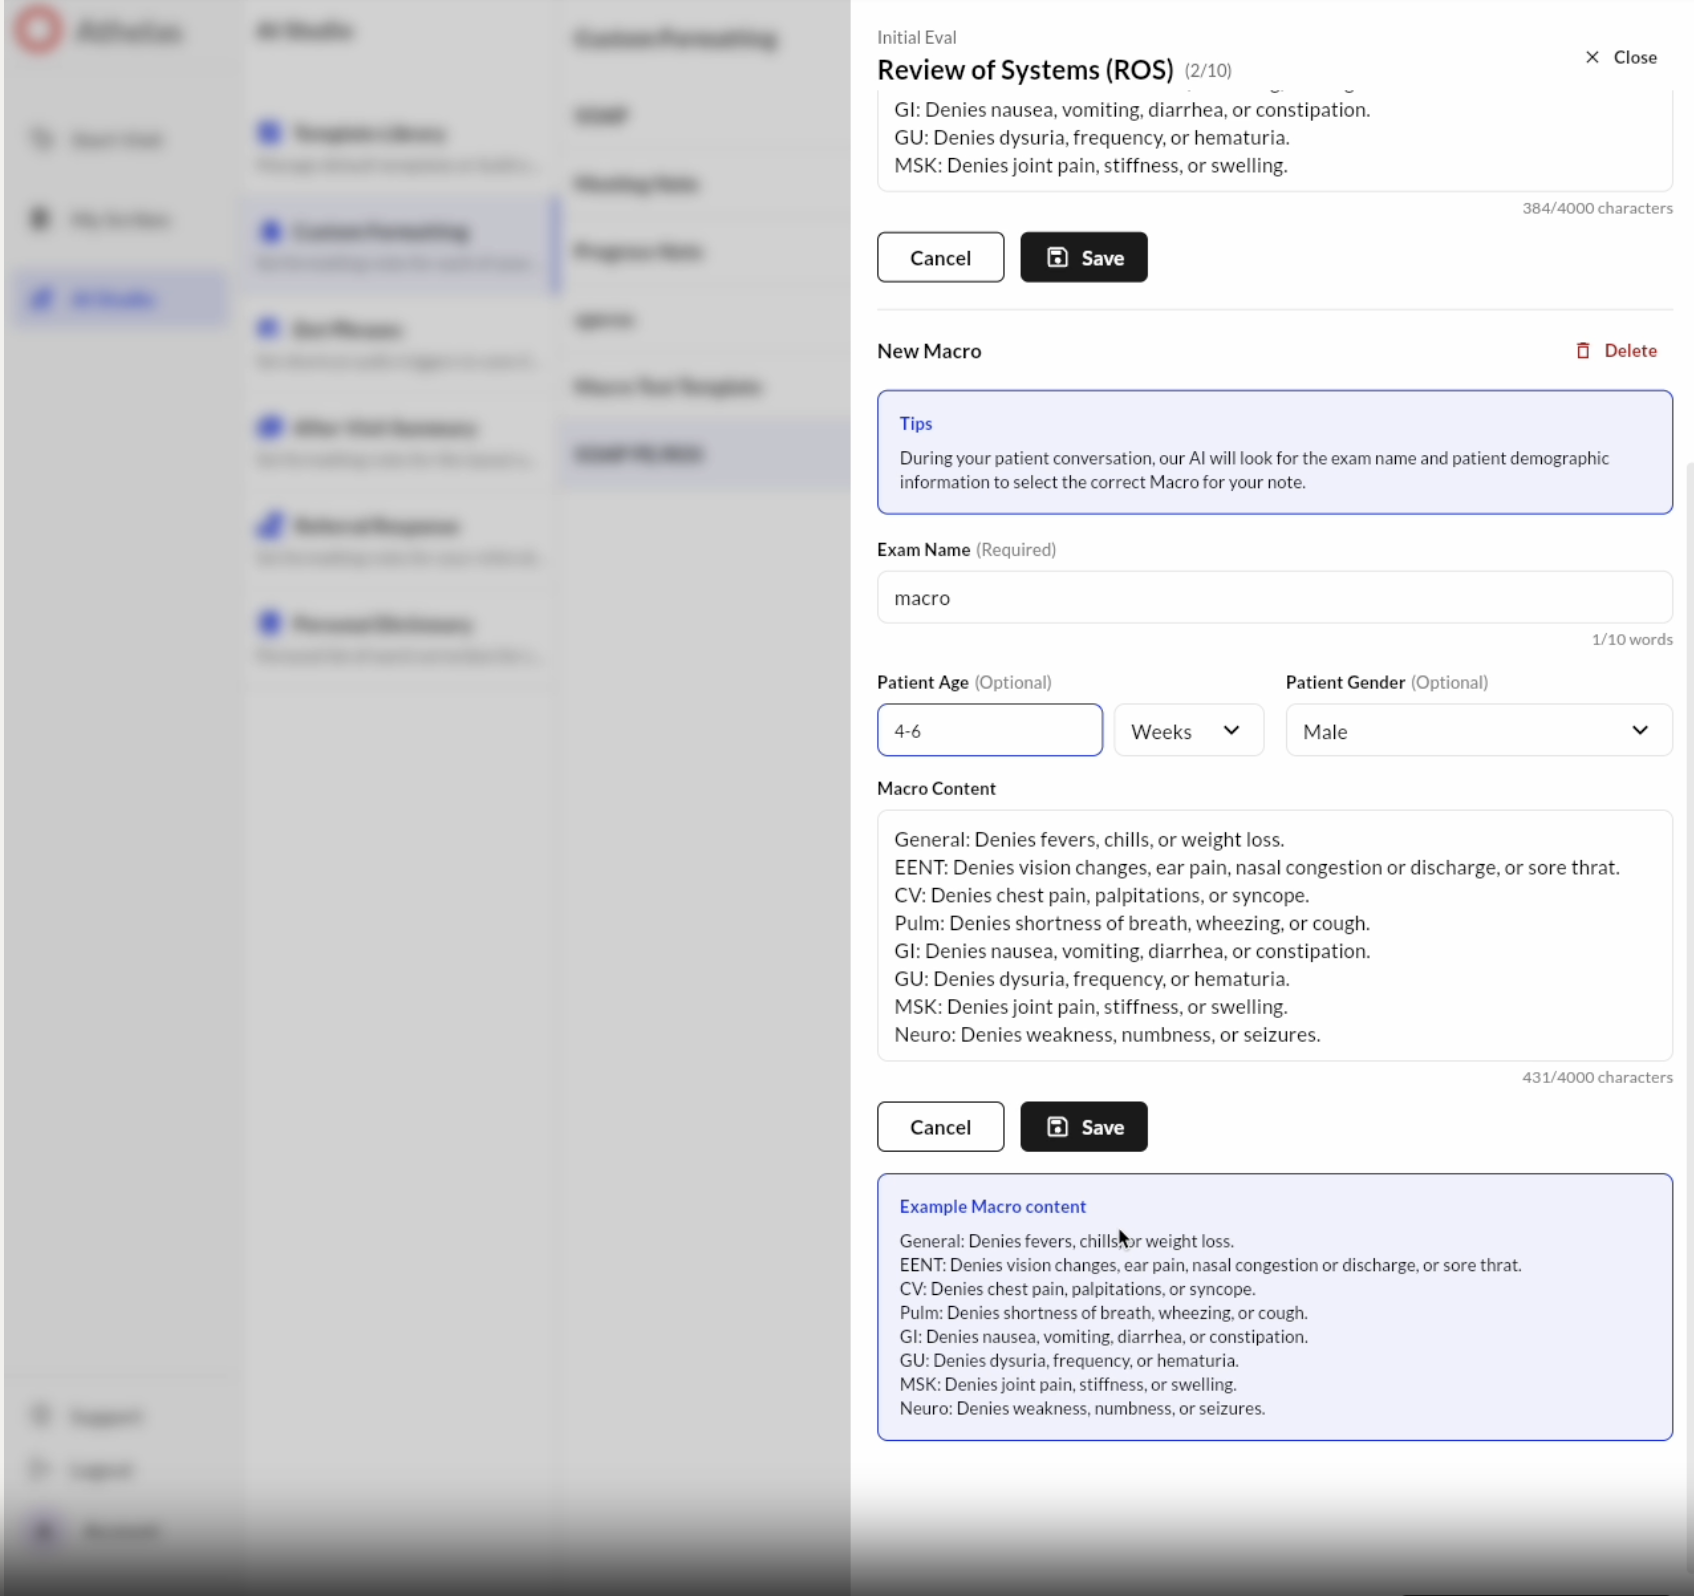Cancel the New Macro edits
Screen dimensions: 1694x1596
pos(940,1126)
